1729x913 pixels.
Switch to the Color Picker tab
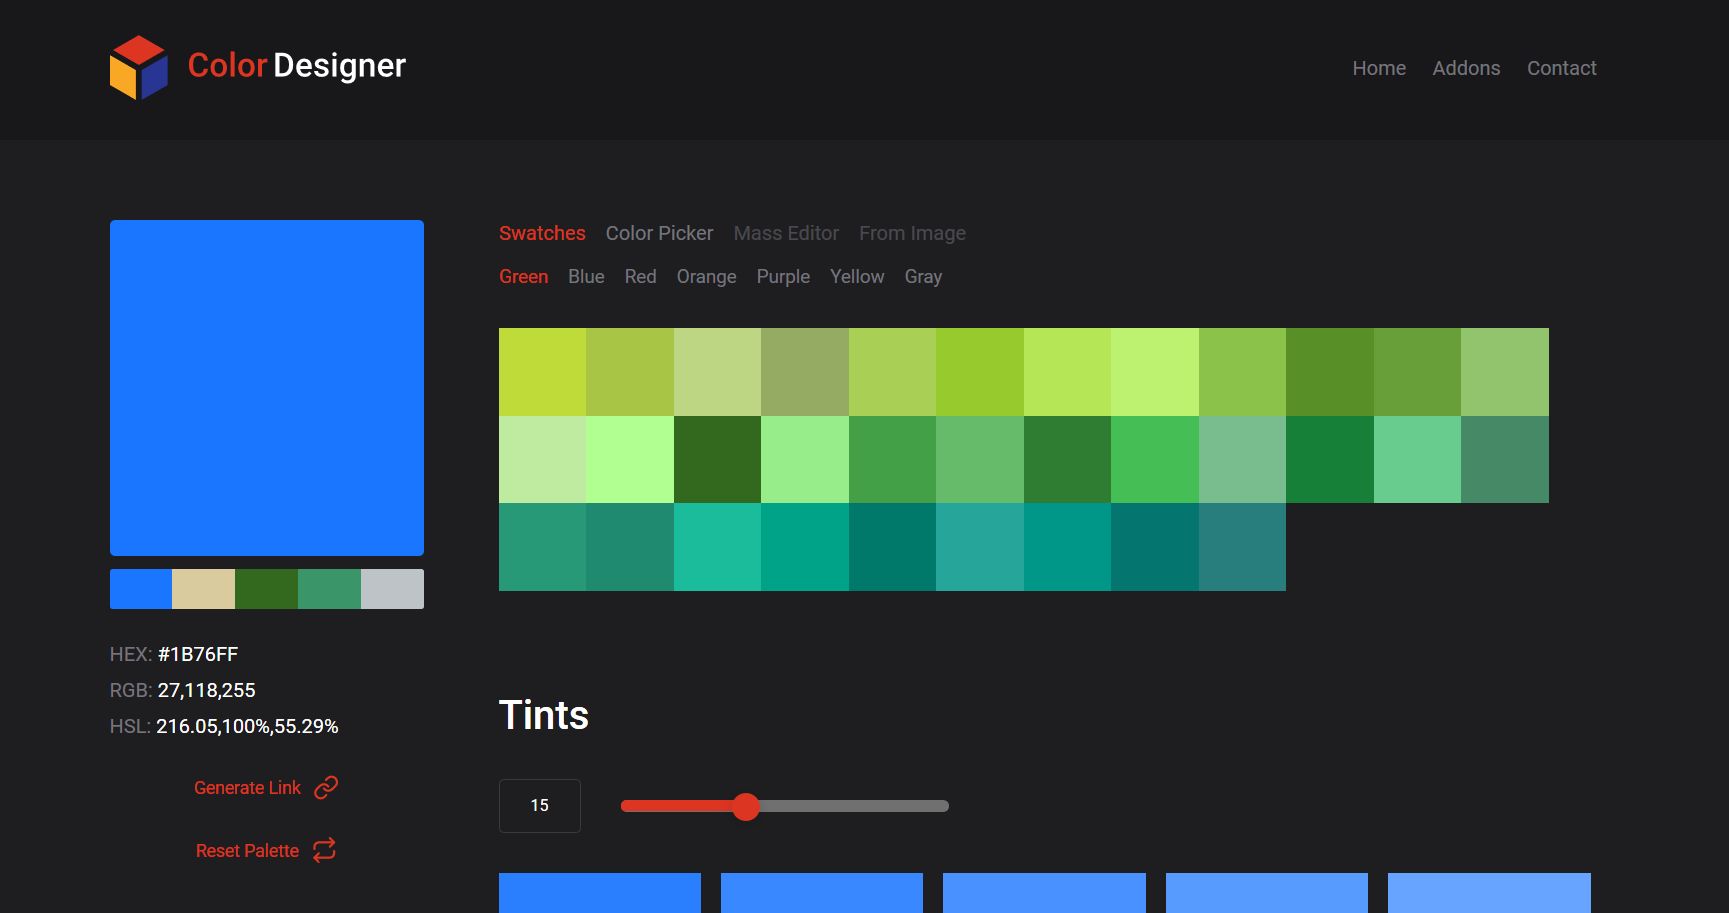click(x=659, y=233)
